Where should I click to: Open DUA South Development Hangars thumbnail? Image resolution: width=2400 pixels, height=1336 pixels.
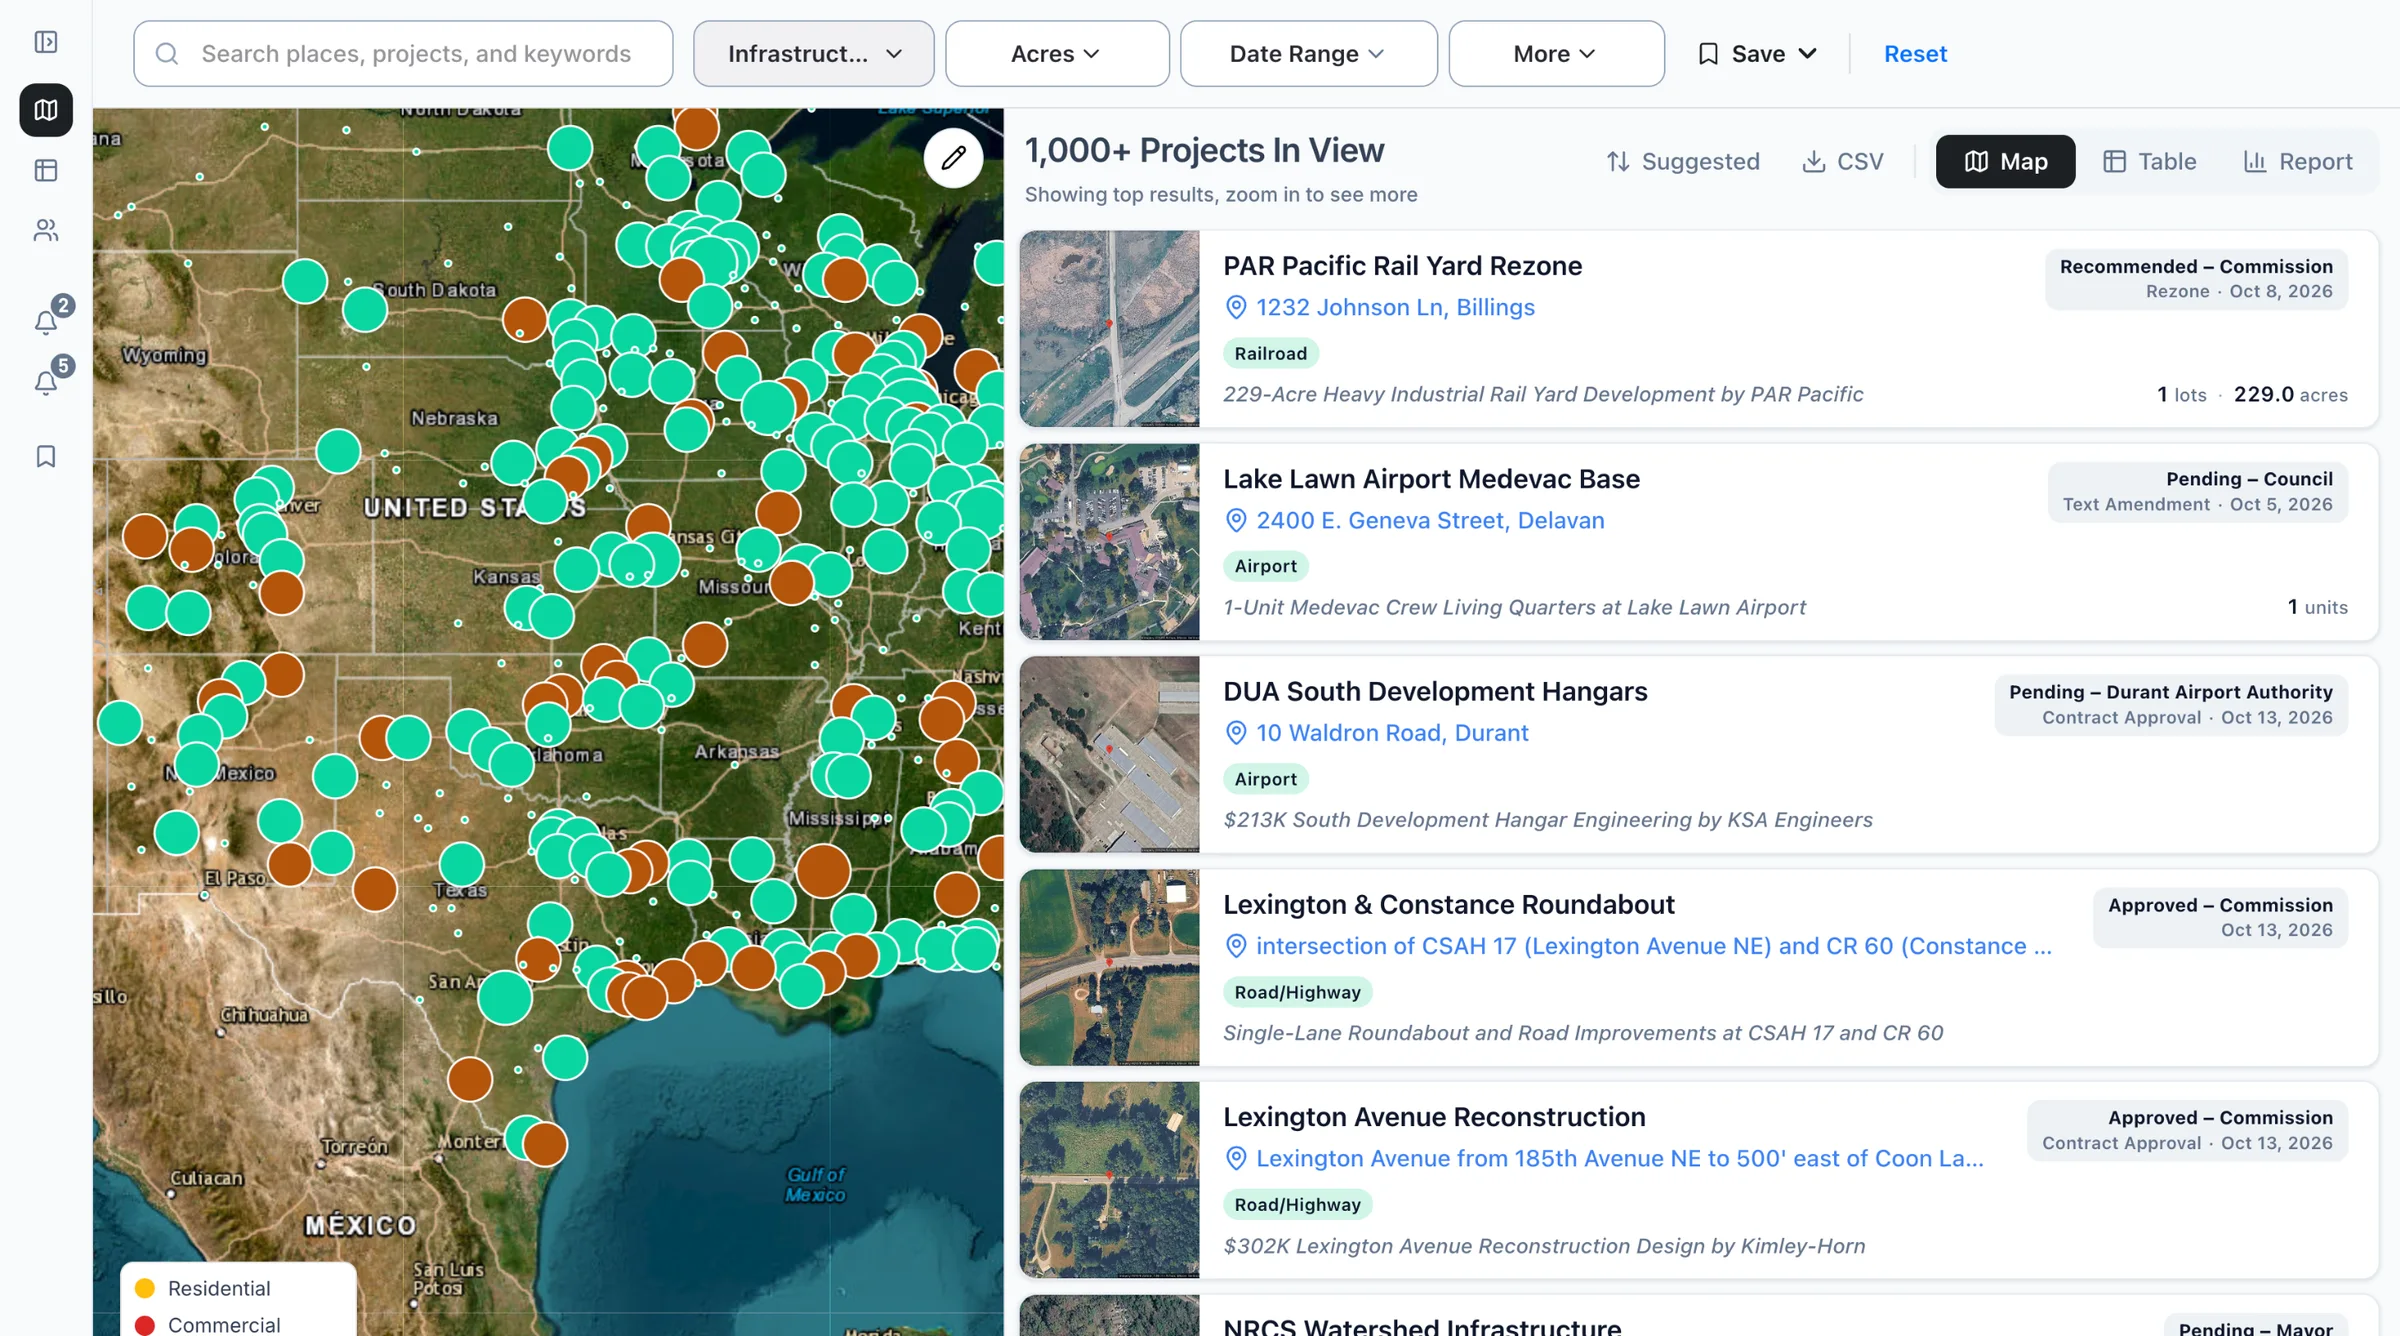click(x=1109, y=755)
